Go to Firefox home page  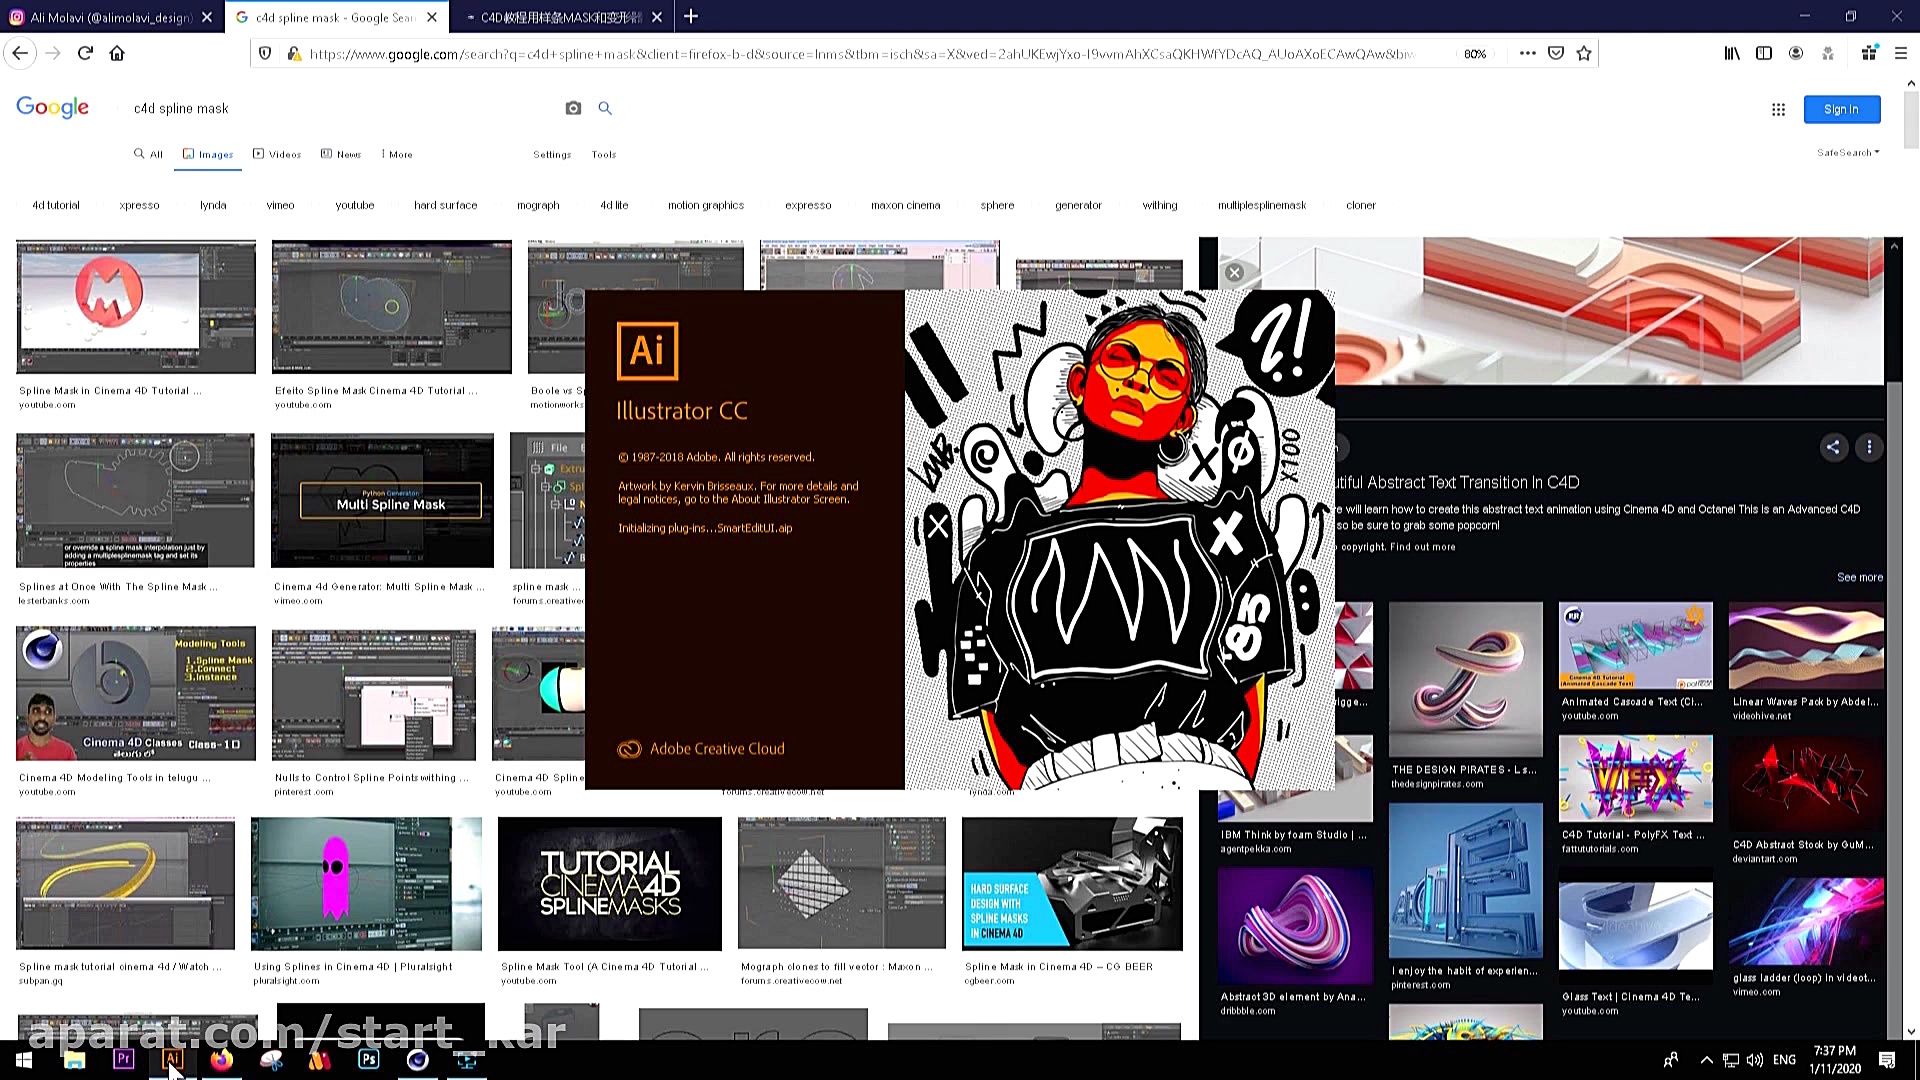coord(117,54)
